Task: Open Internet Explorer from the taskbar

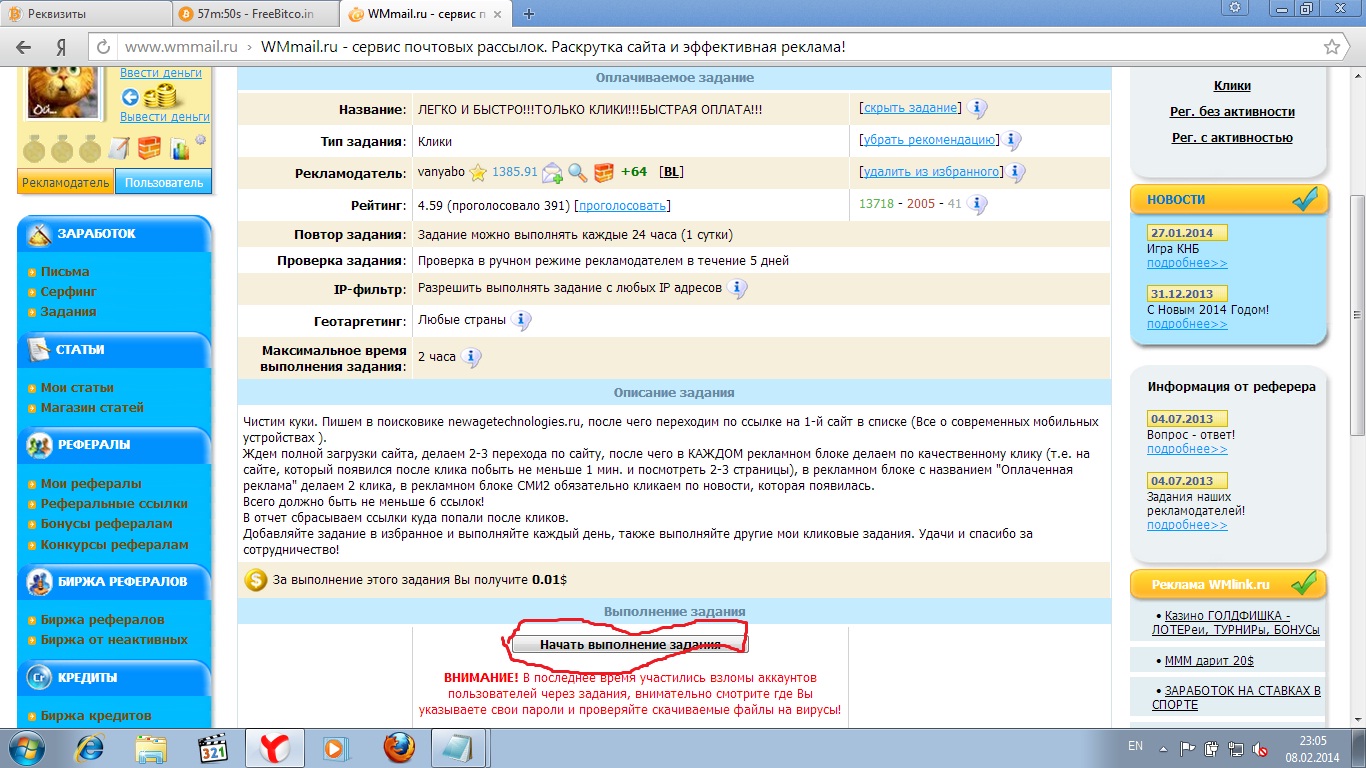Action: 91,747
